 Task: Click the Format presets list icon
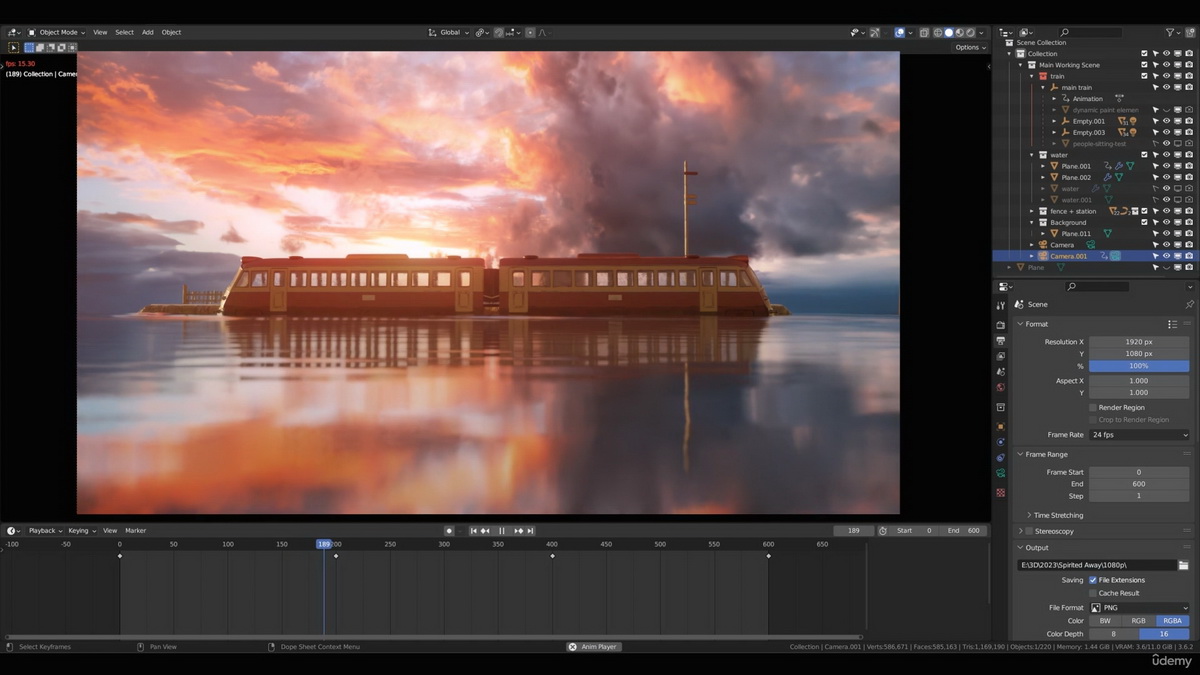[x=1172, y=324]
